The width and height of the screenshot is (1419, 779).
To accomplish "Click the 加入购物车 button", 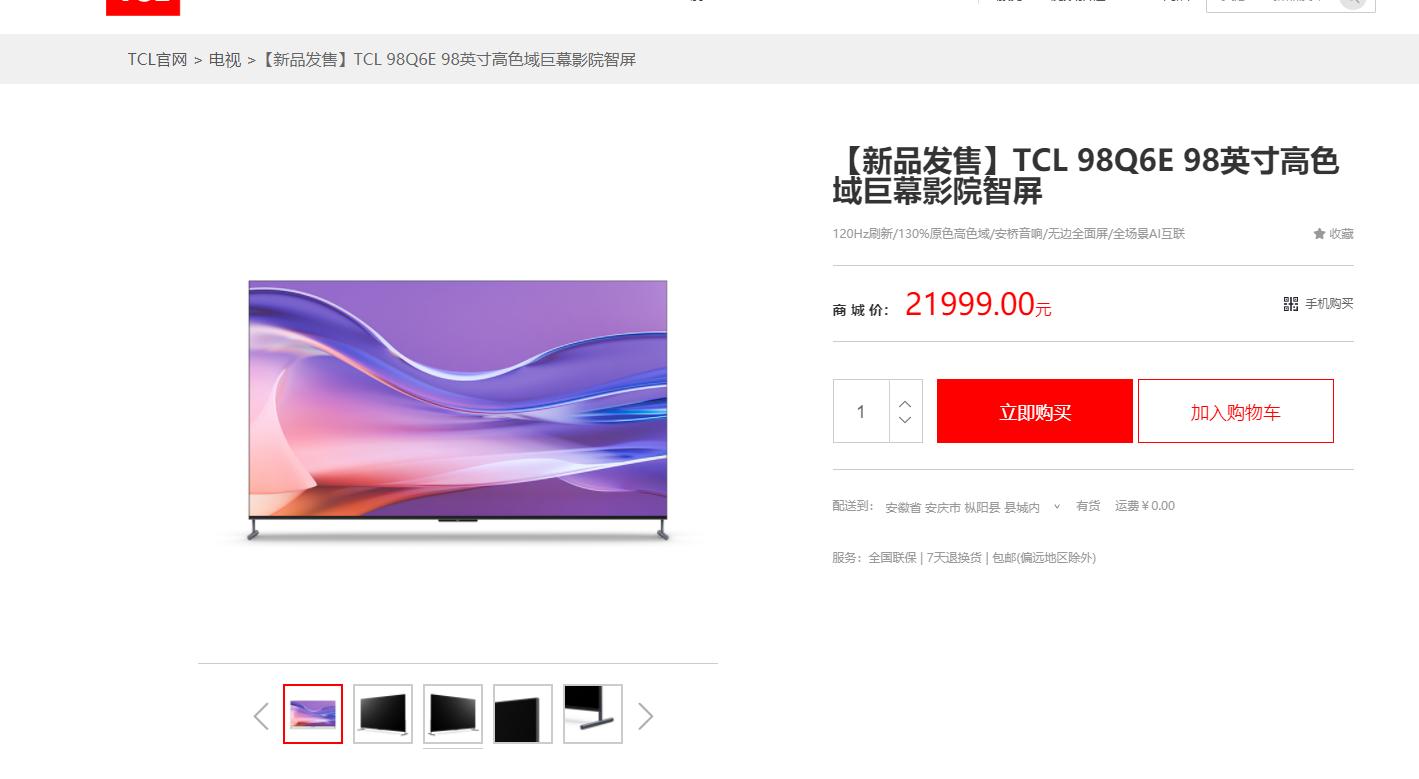I will pos(1236,411).
